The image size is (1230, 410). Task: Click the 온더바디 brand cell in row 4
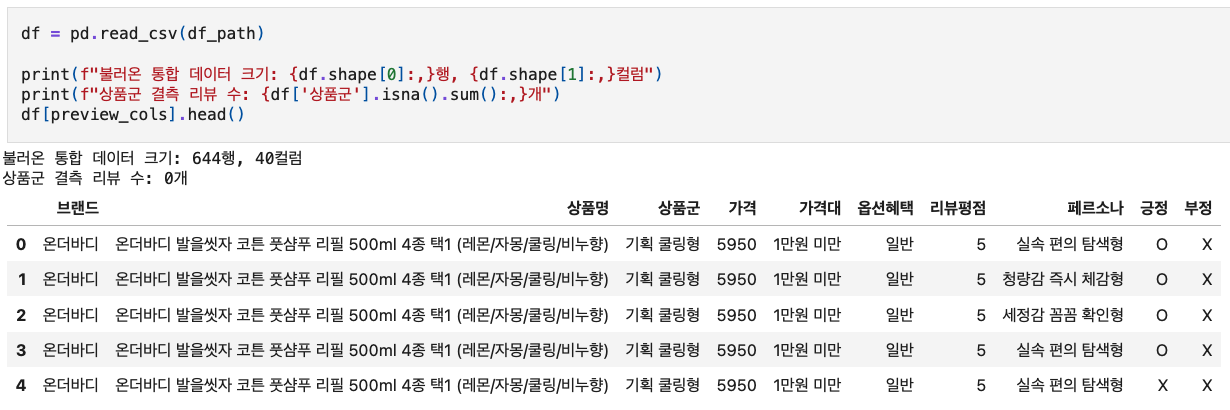[70, 384]
